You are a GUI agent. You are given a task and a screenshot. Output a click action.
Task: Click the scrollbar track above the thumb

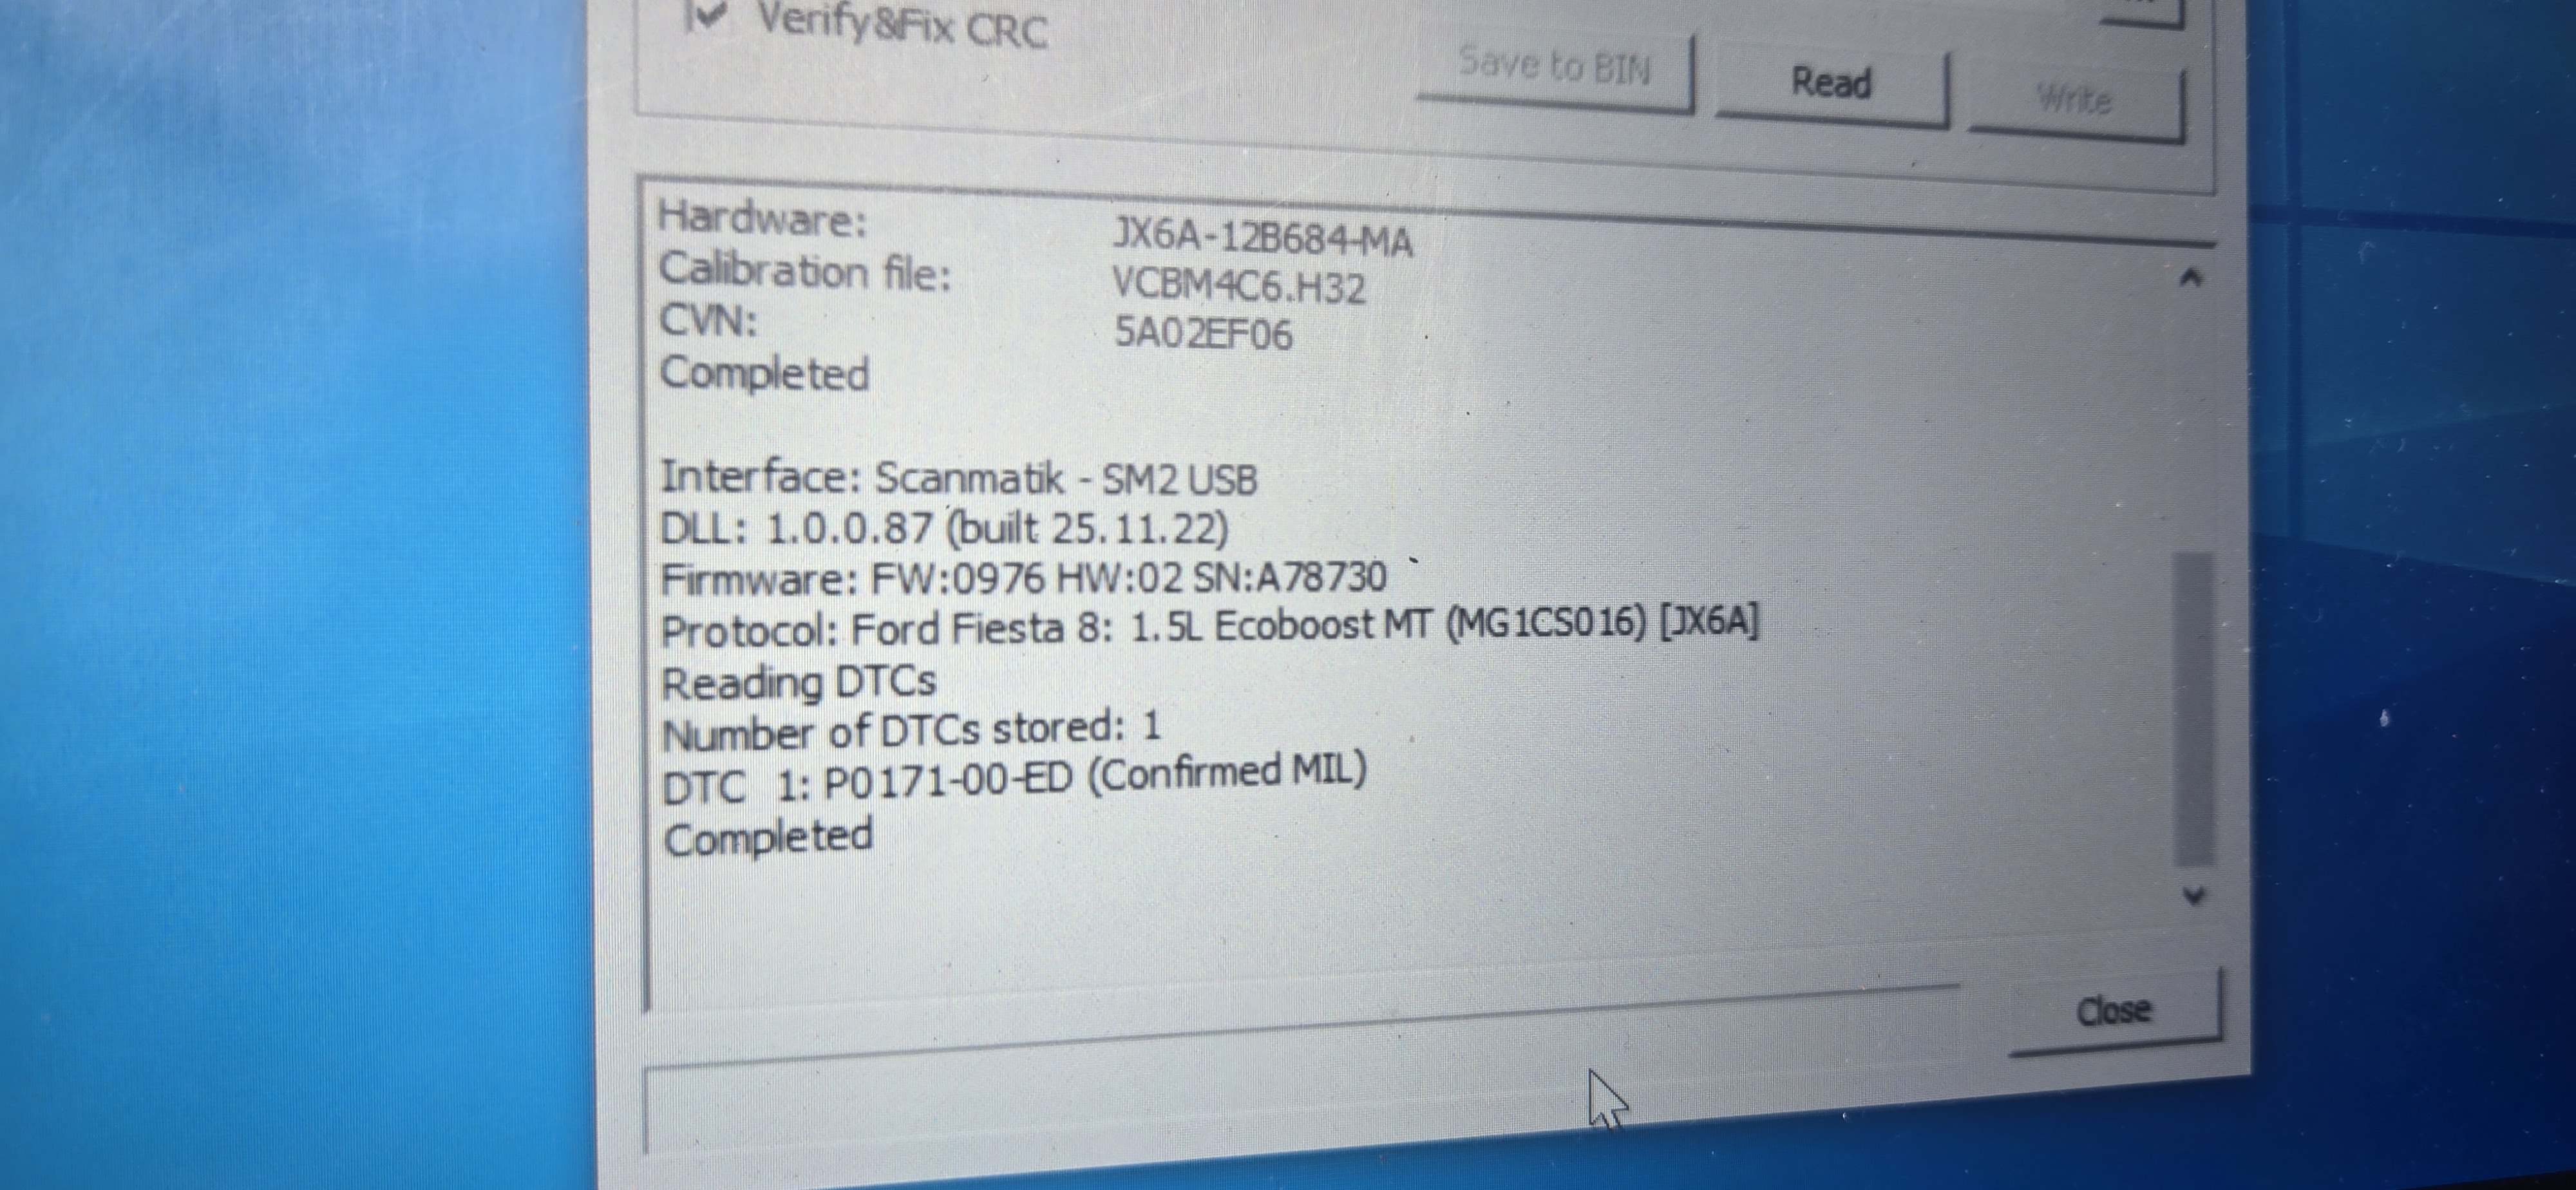pos(2192,426)
